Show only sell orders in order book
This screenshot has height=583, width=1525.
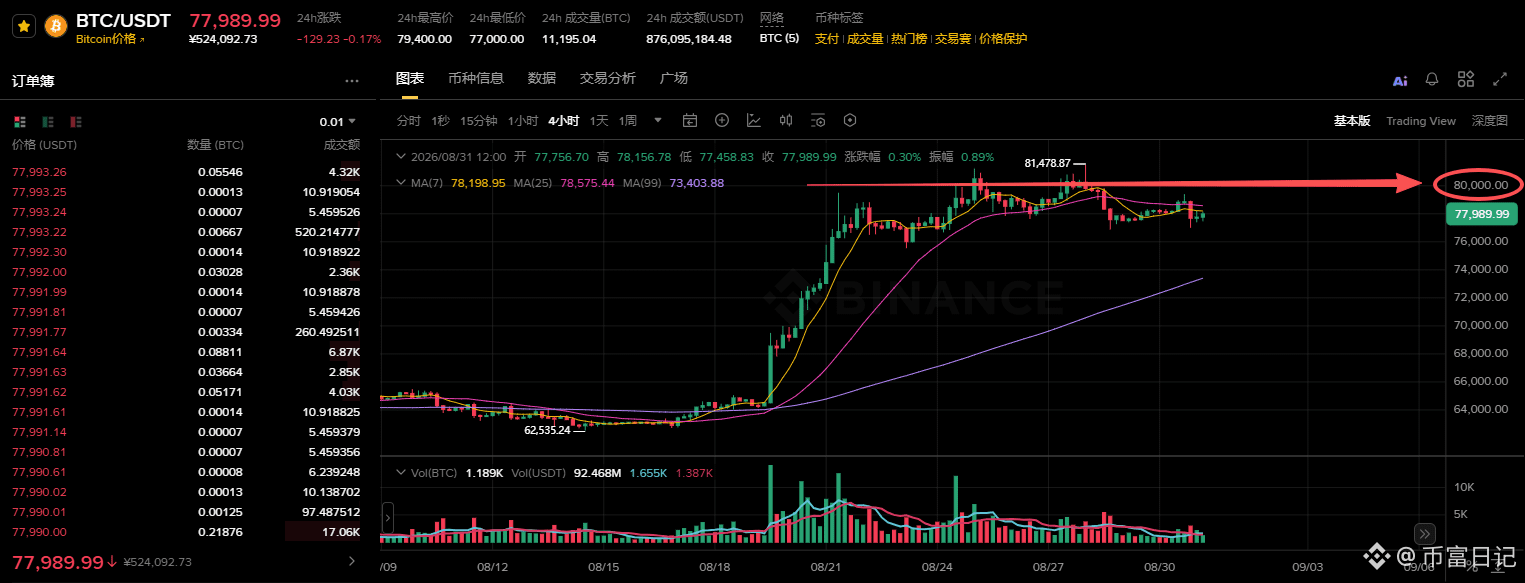[76, 122]
